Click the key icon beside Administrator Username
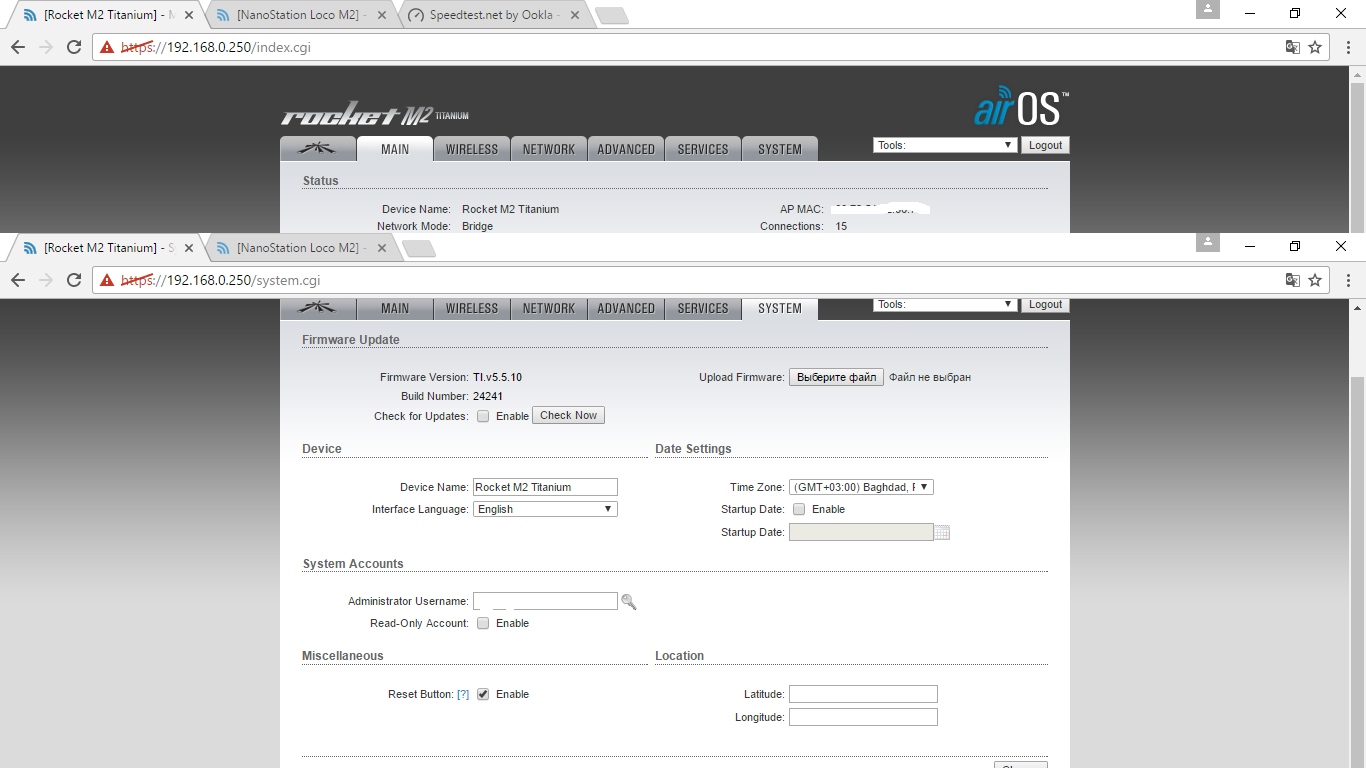1366x768 pixels. point(629,601)
